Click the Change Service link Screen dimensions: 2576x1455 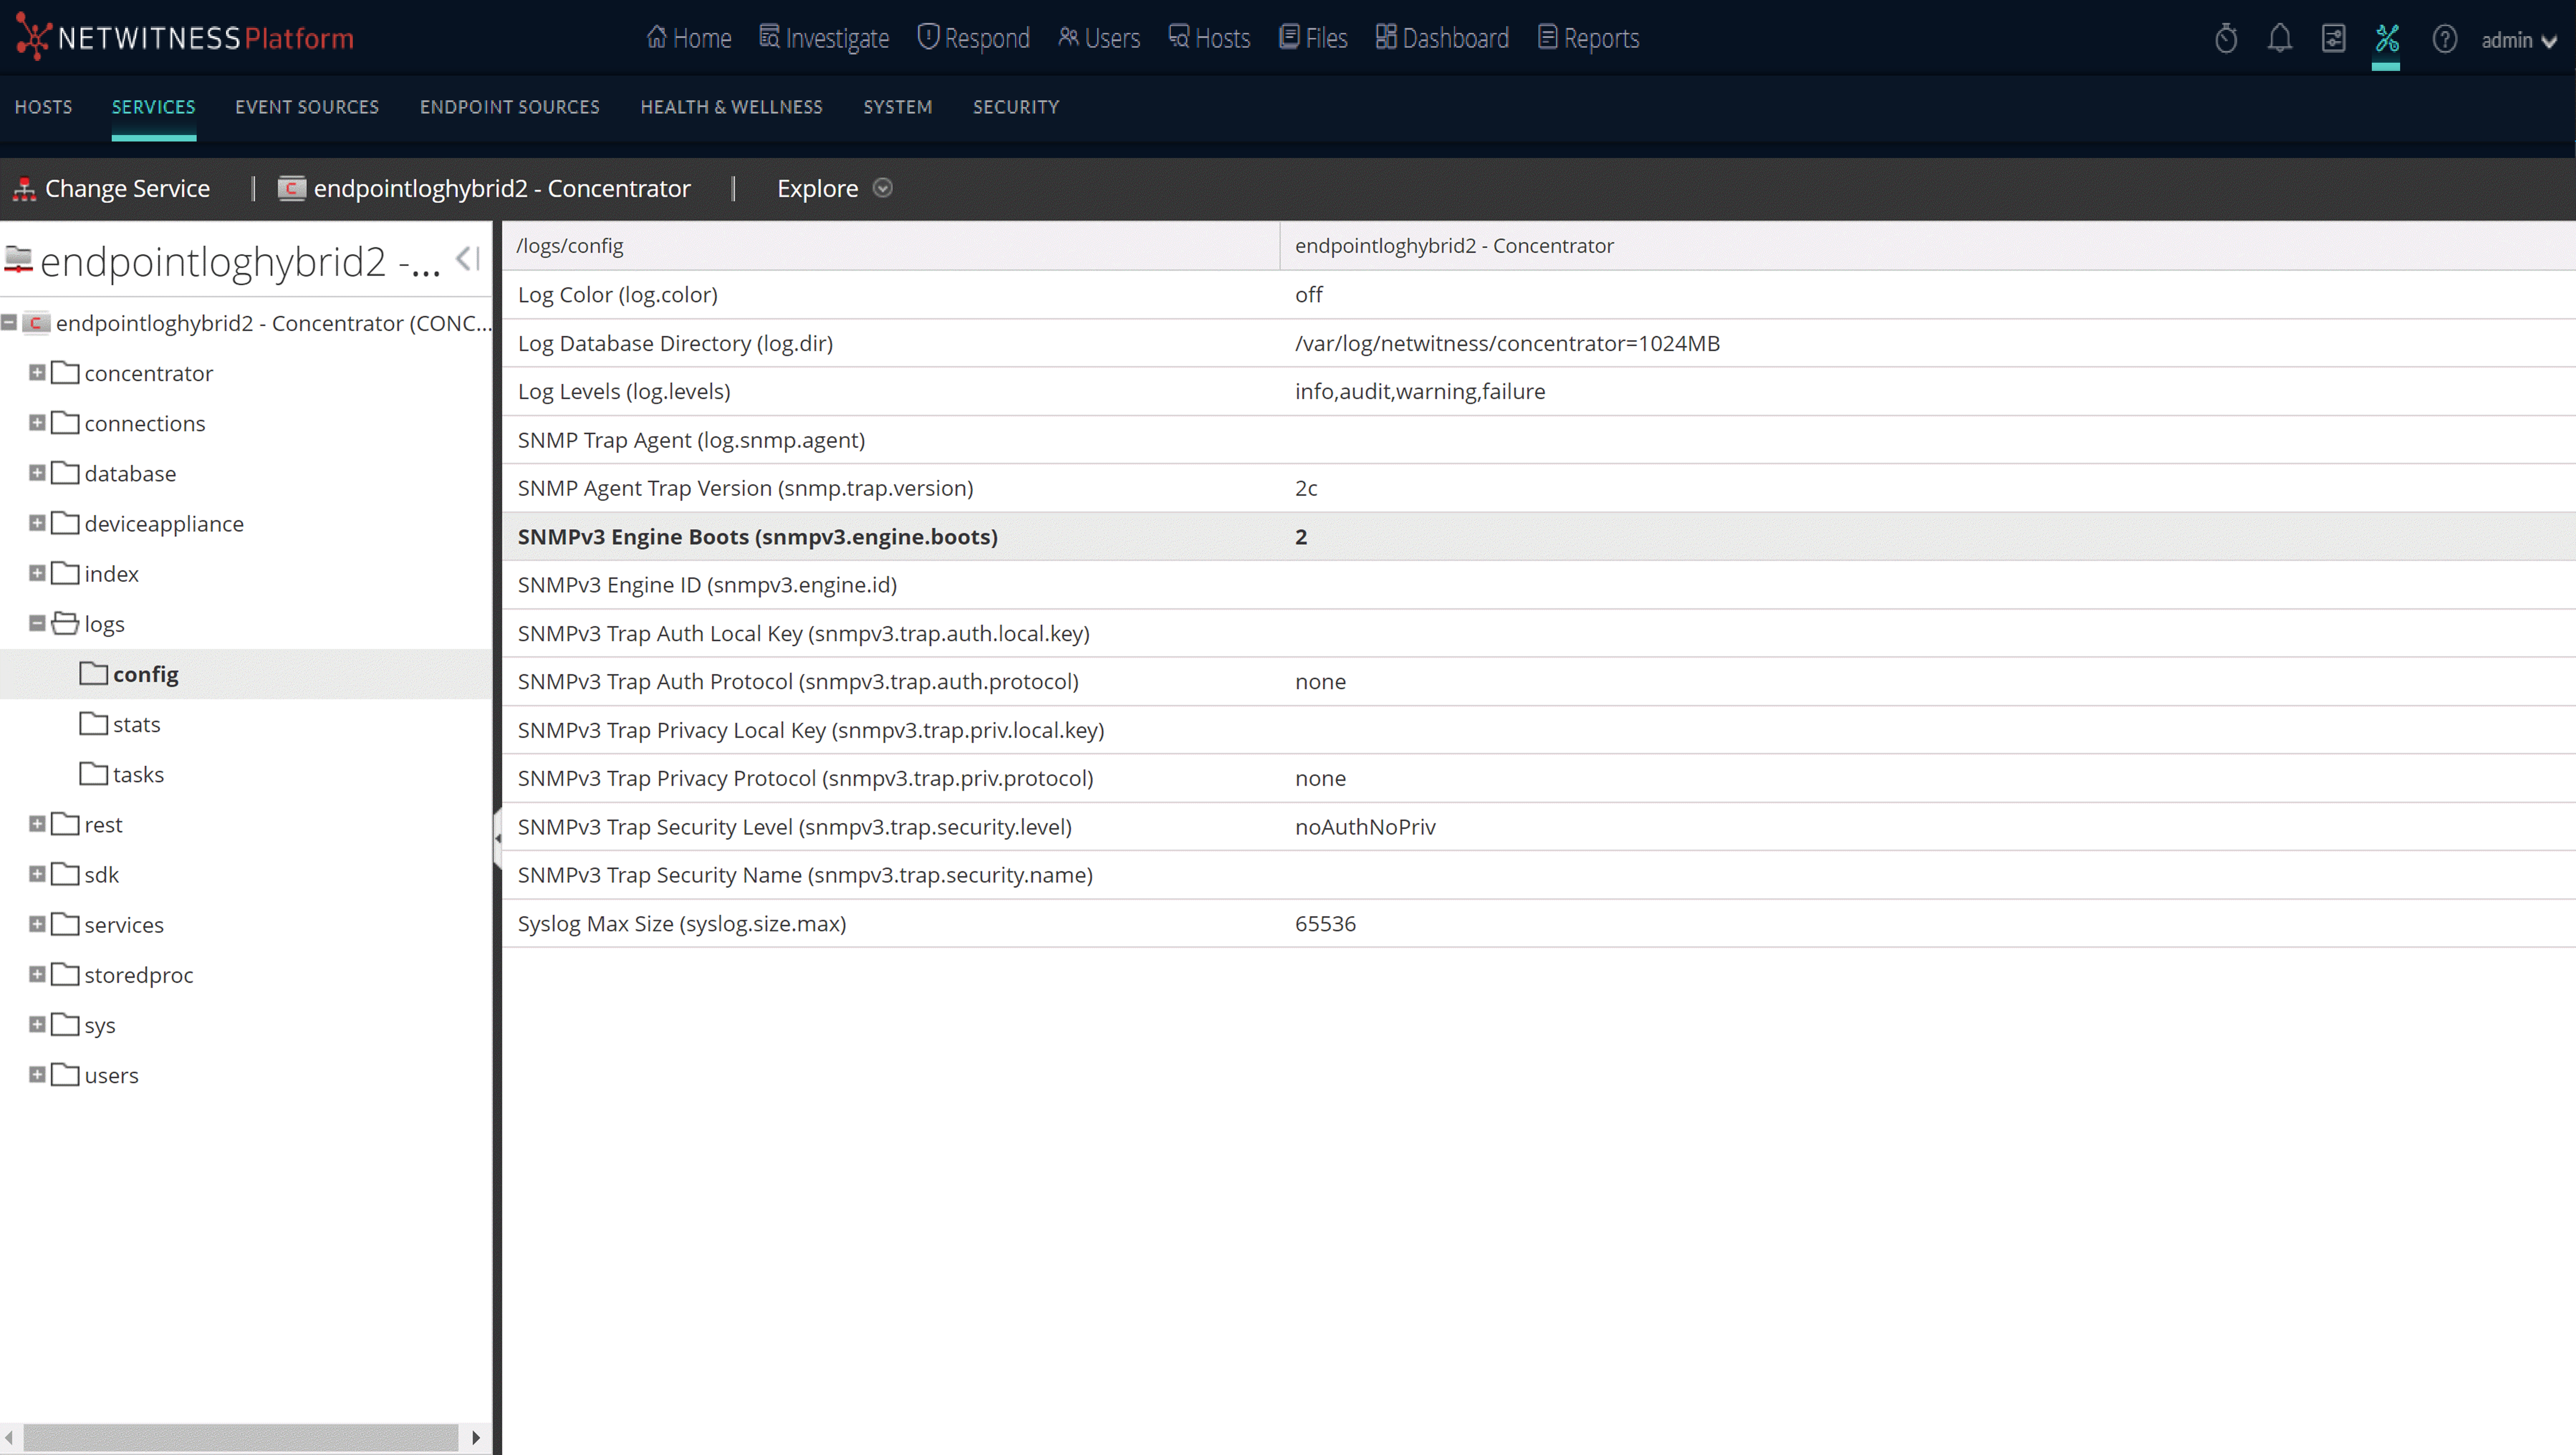click(127, 188)
